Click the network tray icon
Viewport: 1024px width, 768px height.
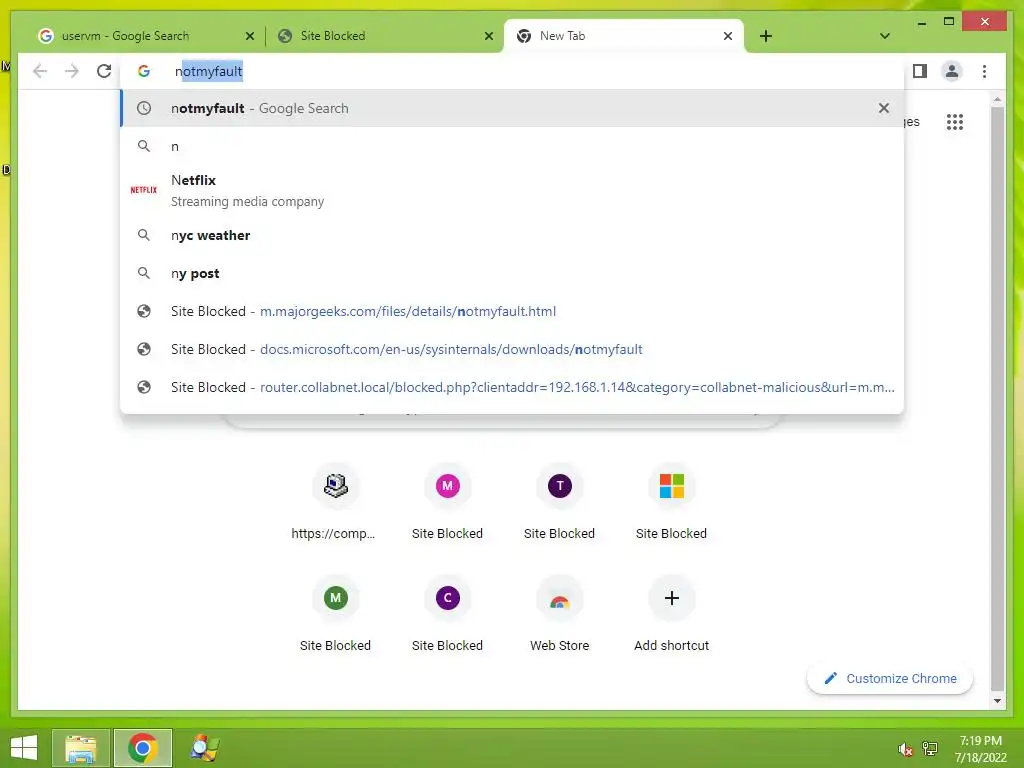point(930,749)
